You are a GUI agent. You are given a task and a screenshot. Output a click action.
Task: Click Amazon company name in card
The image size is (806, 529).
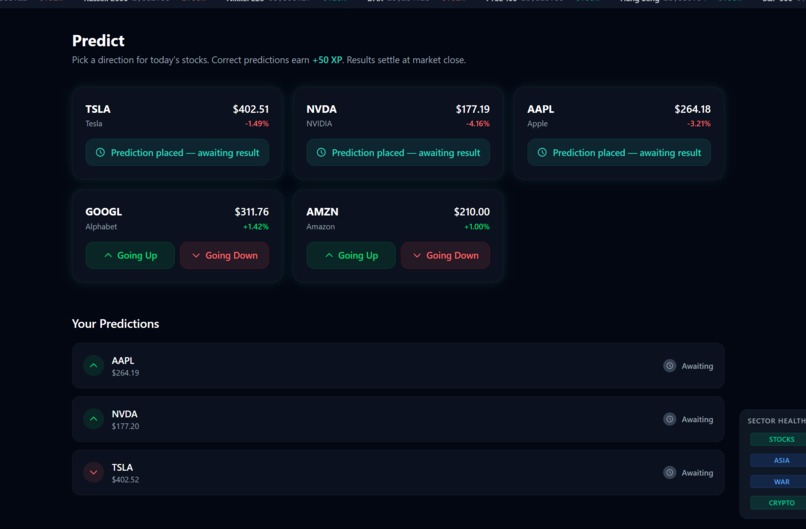[x=321, y=227]
